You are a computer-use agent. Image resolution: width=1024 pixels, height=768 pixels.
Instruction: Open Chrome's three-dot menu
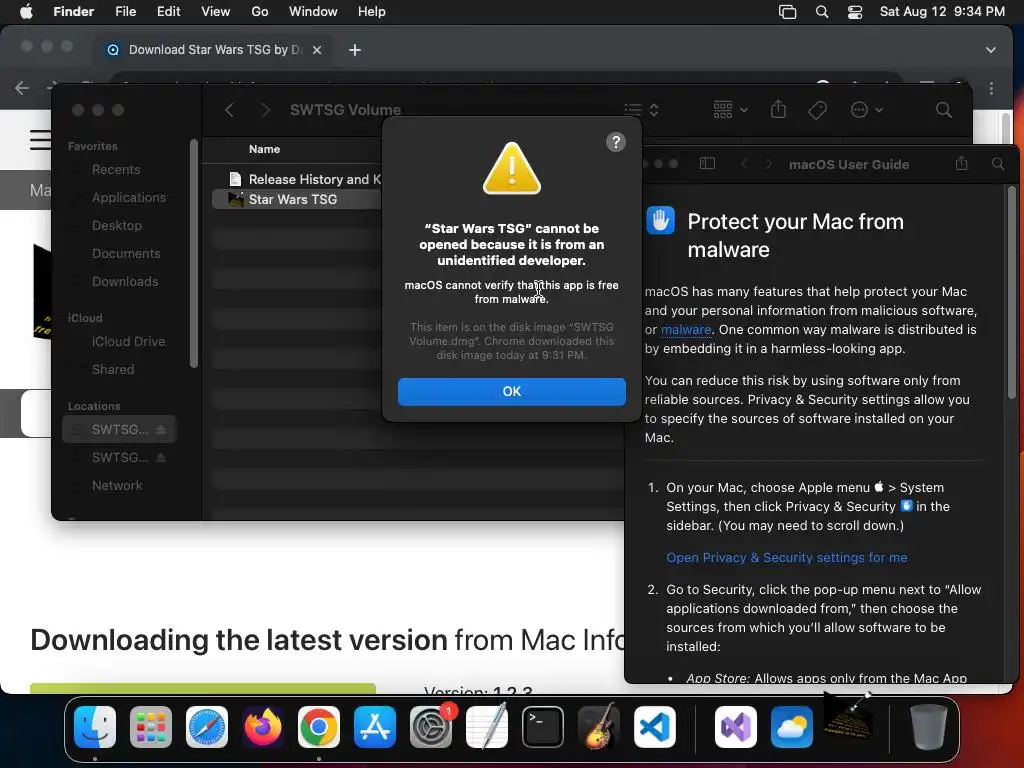click(991, 88)
